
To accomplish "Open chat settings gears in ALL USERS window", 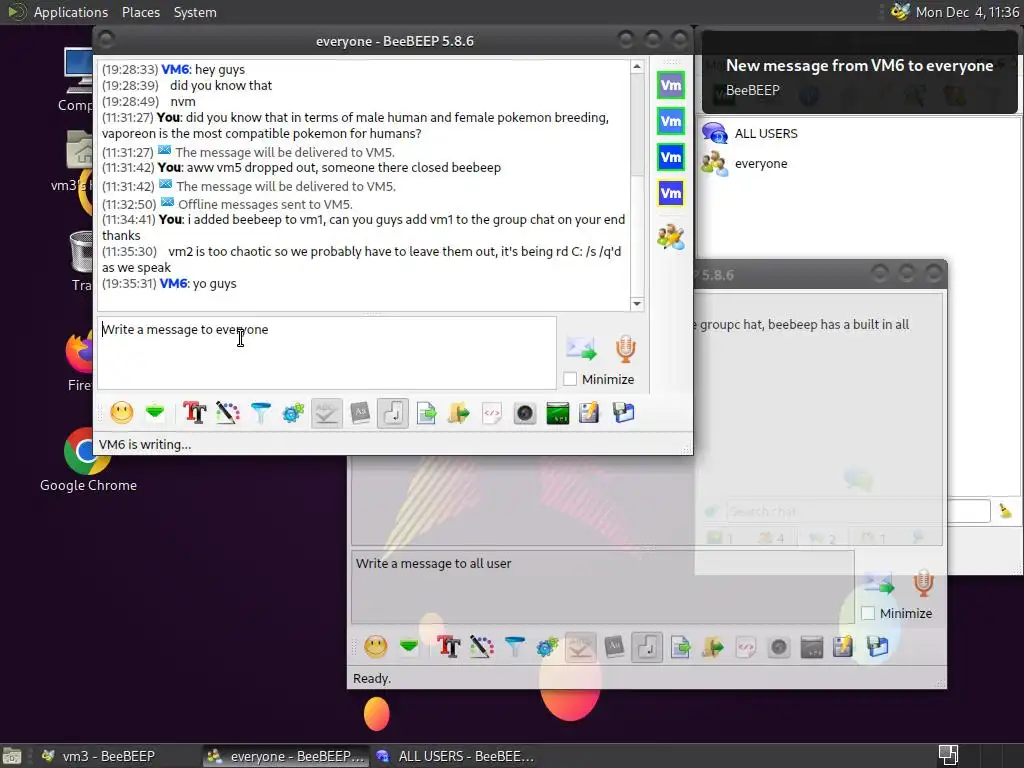I will [547, 647].
